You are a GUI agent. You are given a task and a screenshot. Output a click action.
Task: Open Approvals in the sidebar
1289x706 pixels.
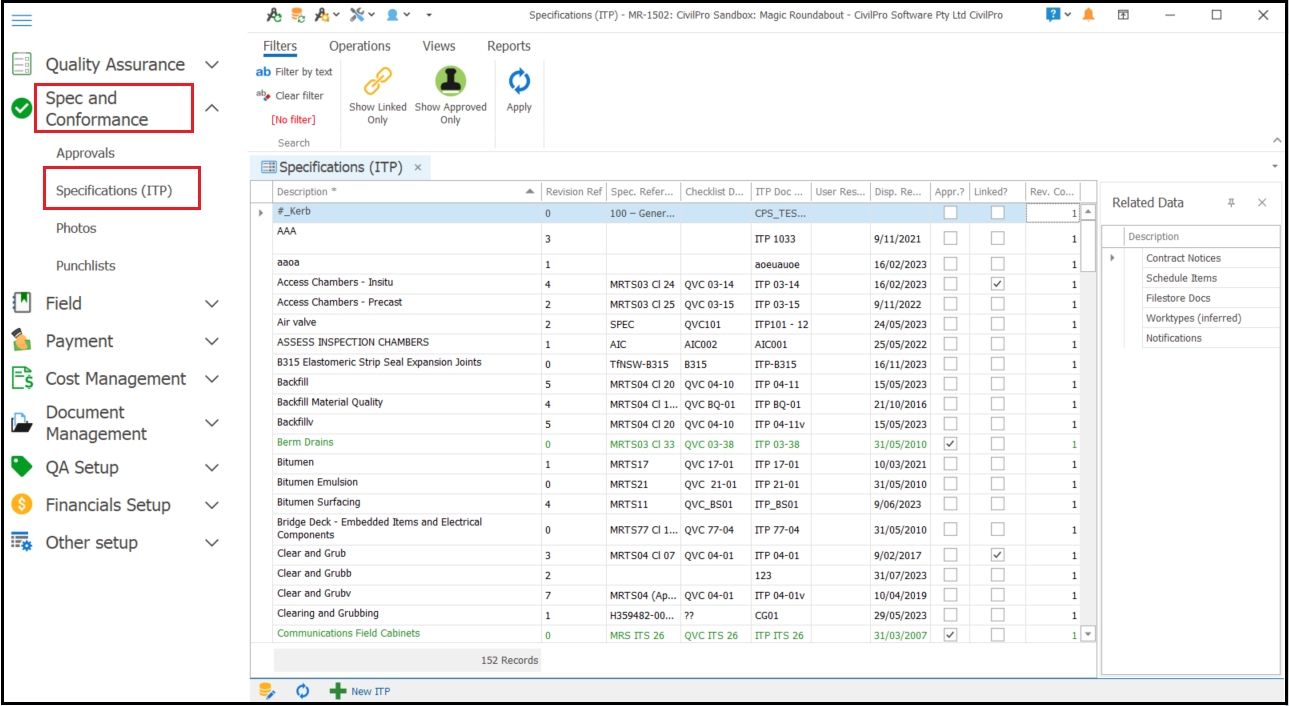(86, 153)
